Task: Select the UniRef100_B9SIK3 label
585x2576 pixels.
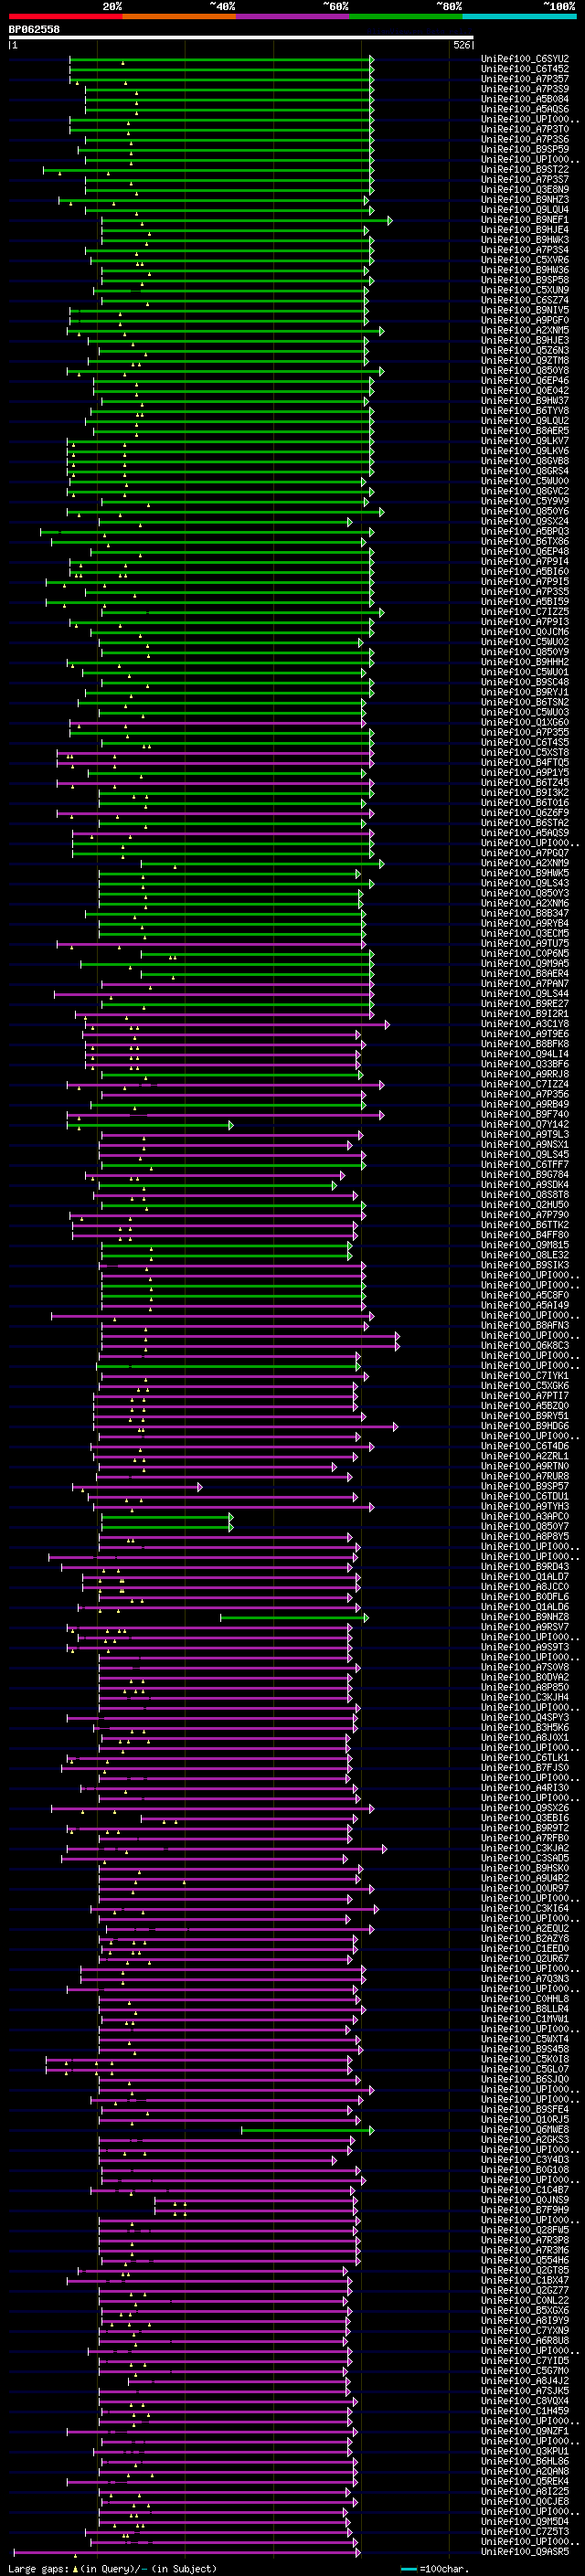Action: (525, 1266)
